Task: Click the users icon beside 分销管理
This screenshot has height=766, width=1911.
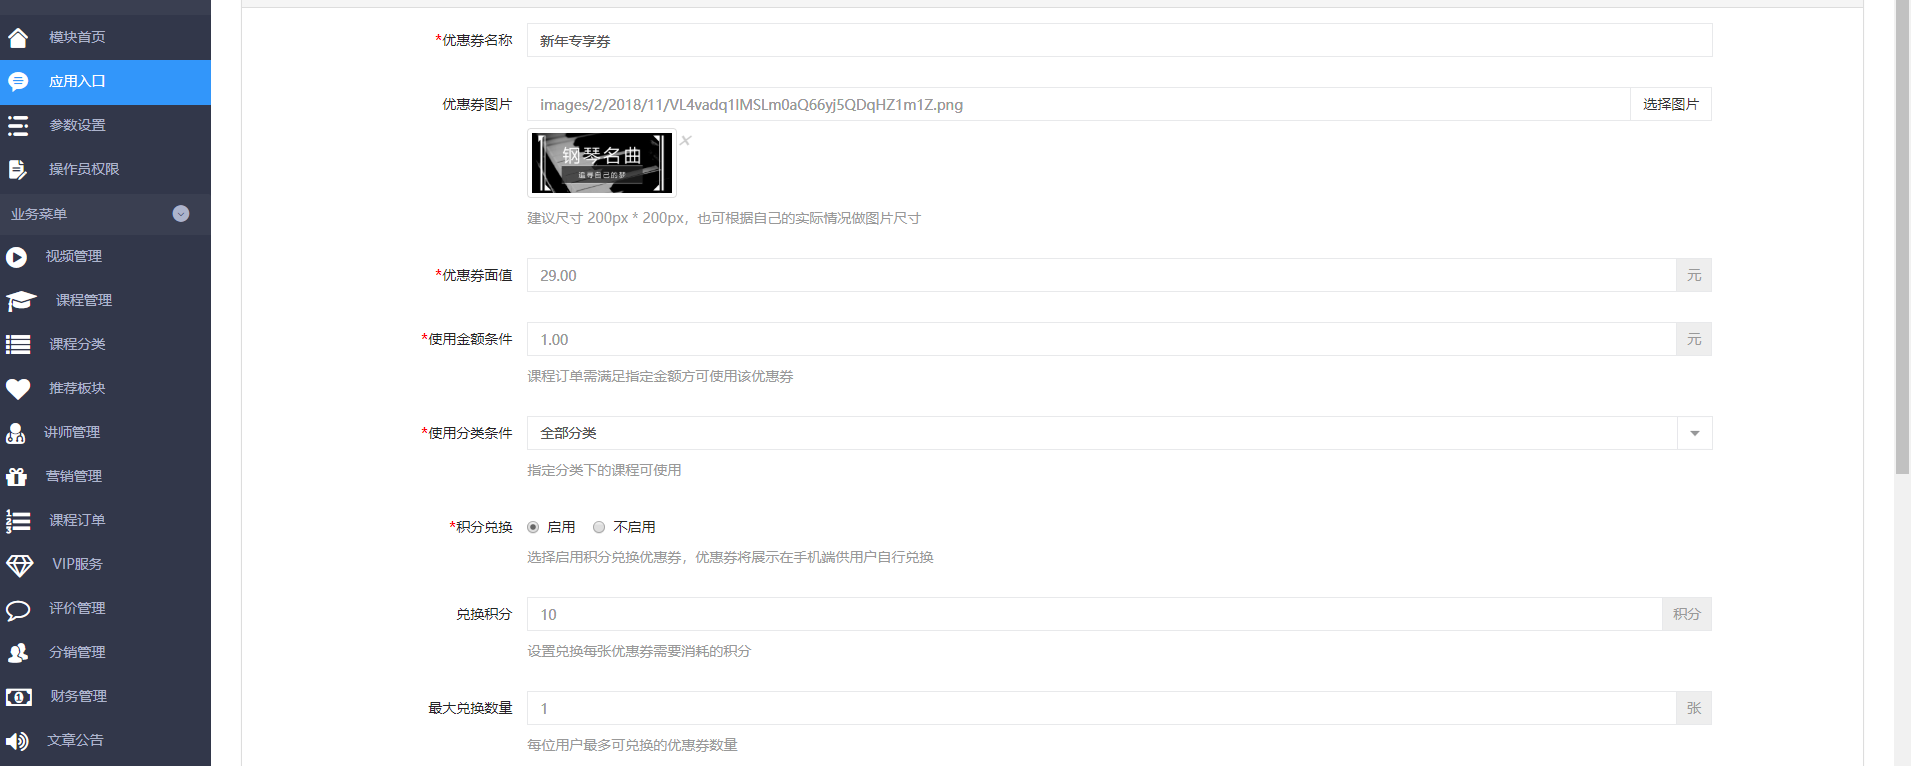Action: click(x=18, y=653)
